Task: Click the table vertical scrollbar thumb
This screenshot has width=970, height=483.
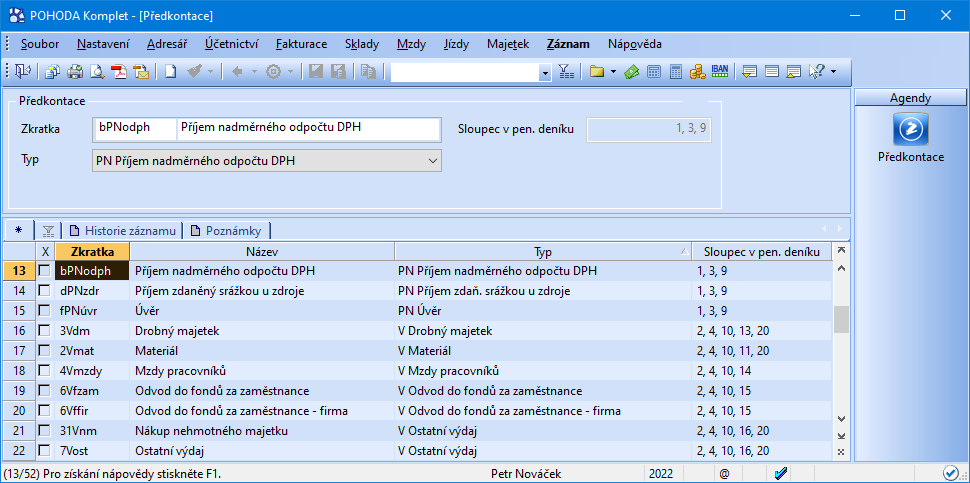Action: (x=840, y=320)
